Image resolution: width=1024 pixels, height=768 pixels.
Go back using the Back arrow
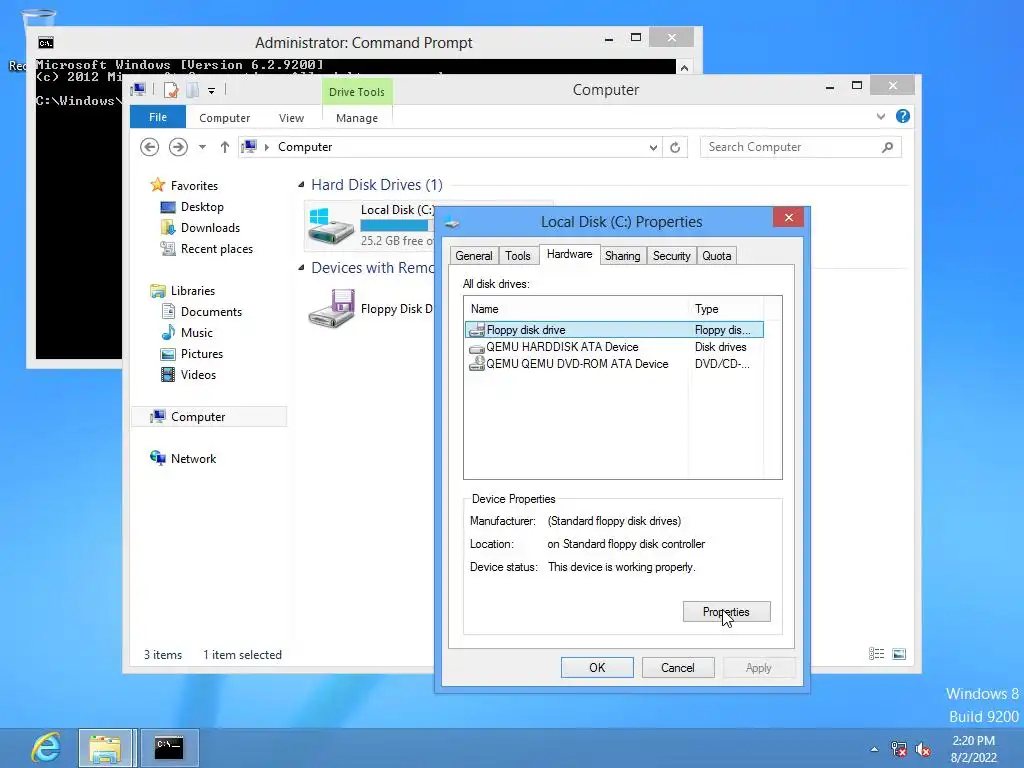pos(150,147)
